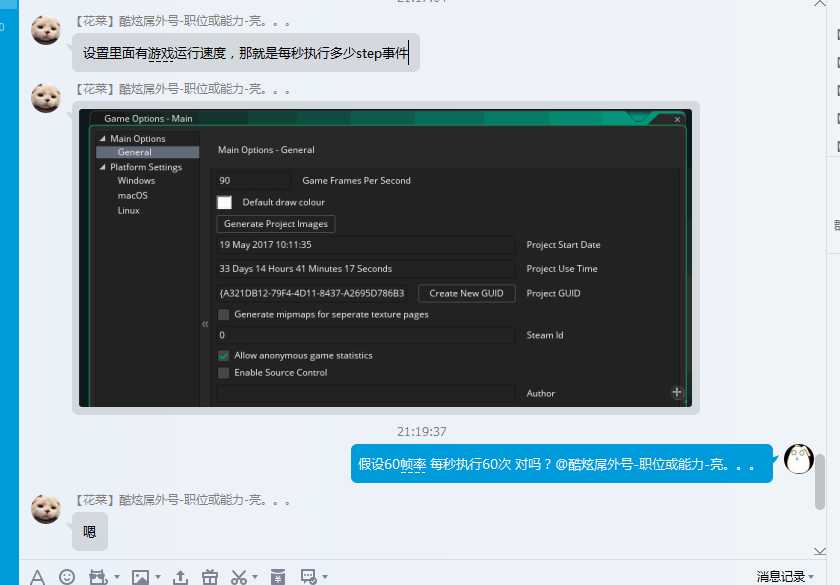Open the emoji smiley picker
This screenshot has height=585, width=840.
(x=67, y=576)
